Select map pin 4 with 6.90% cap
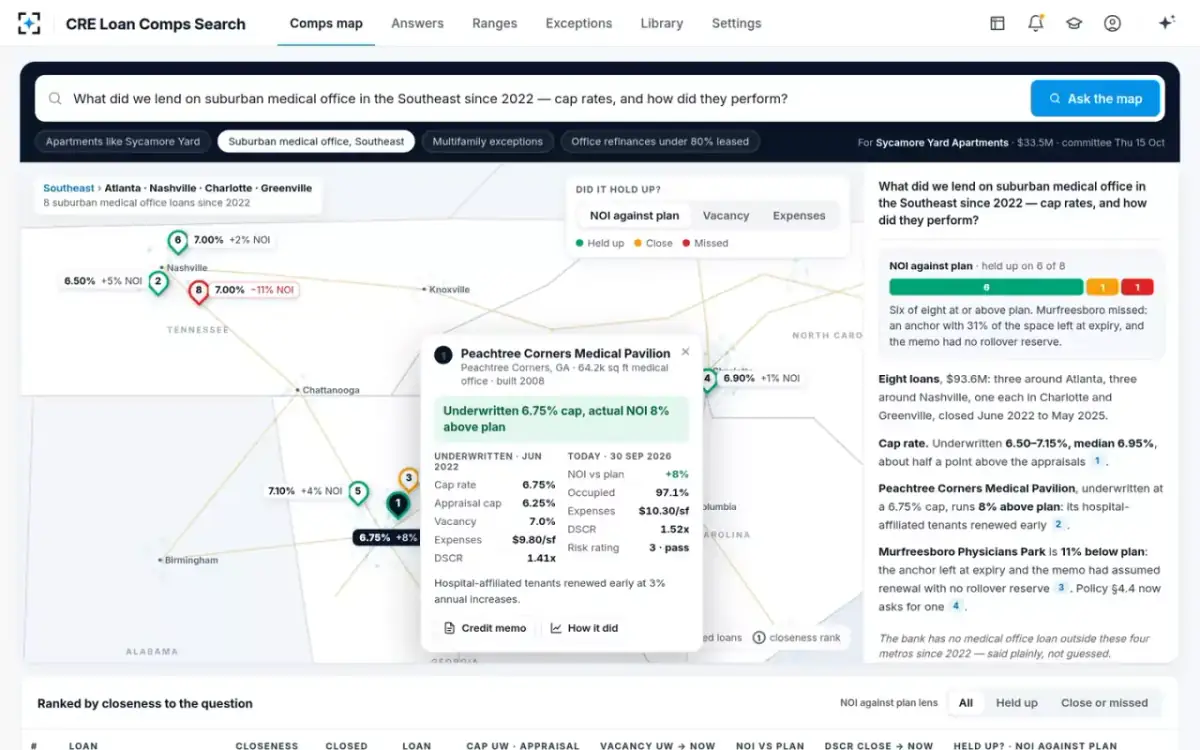Image resolution: width=1200 pixels, height=750 pixels. (x=708, y=380)
